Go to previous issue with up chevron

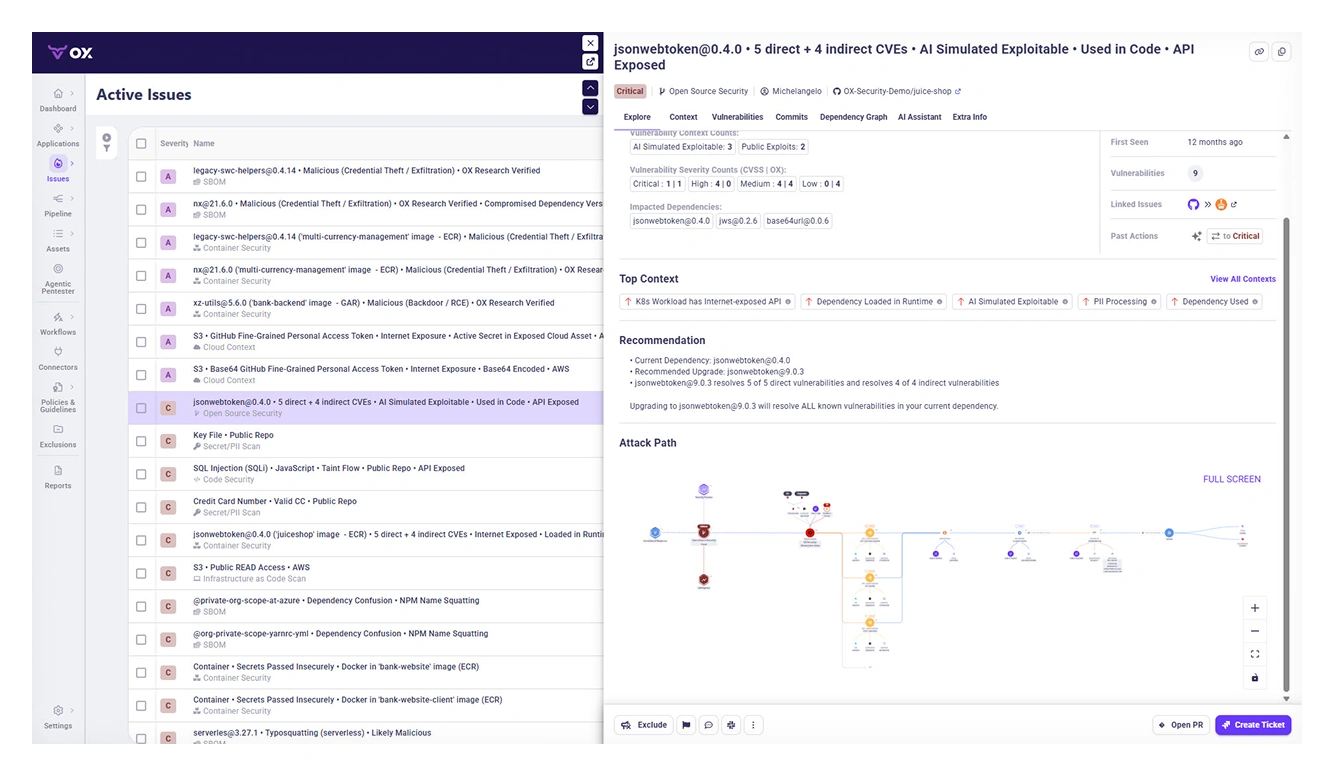click(x=590, y=89)
